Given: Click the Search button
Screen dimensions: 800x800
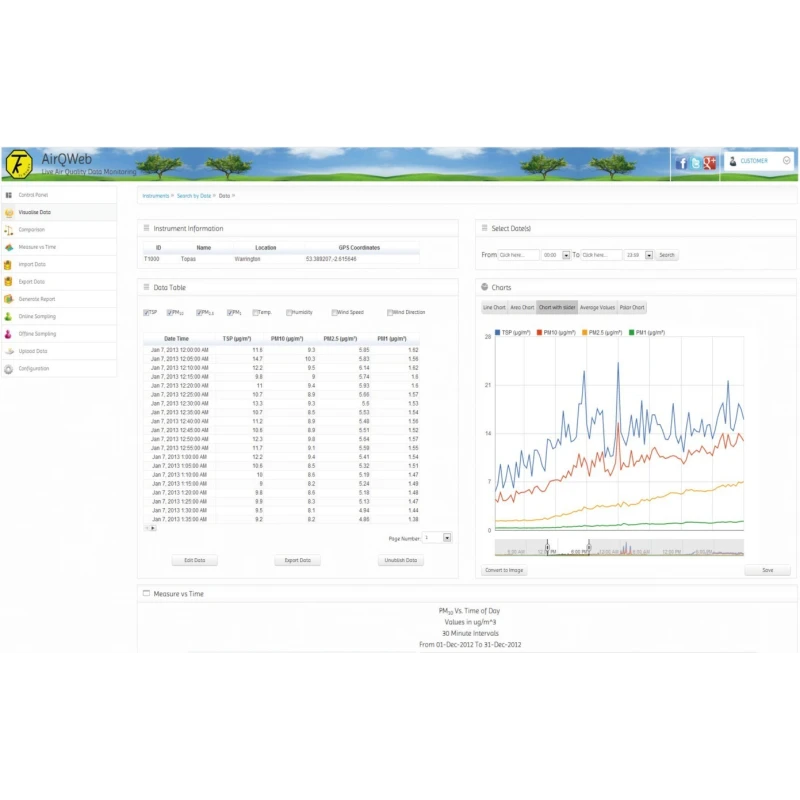Looking at the screenshot, I should 667,254.
